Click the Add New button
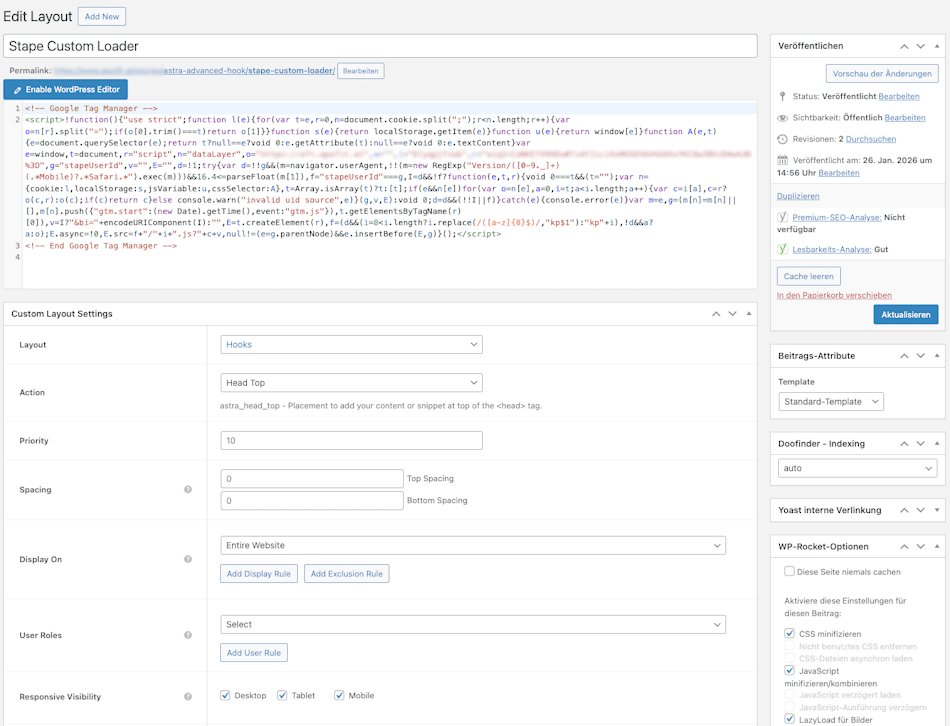Image resolution: width=950 pixels, height=726 pixels. (102, 16)
